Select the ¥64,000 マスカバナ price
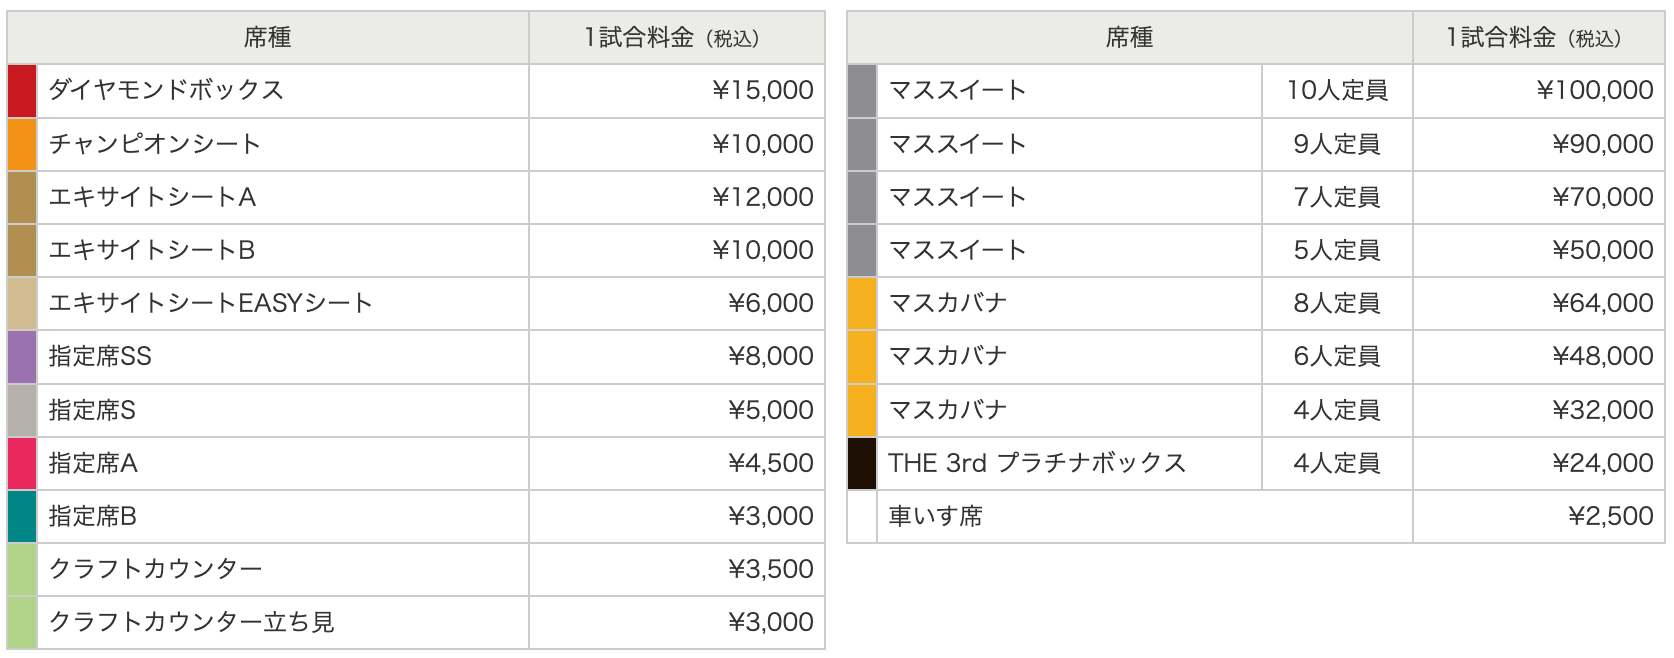Screen dimensions: 1674x658 1603,303
